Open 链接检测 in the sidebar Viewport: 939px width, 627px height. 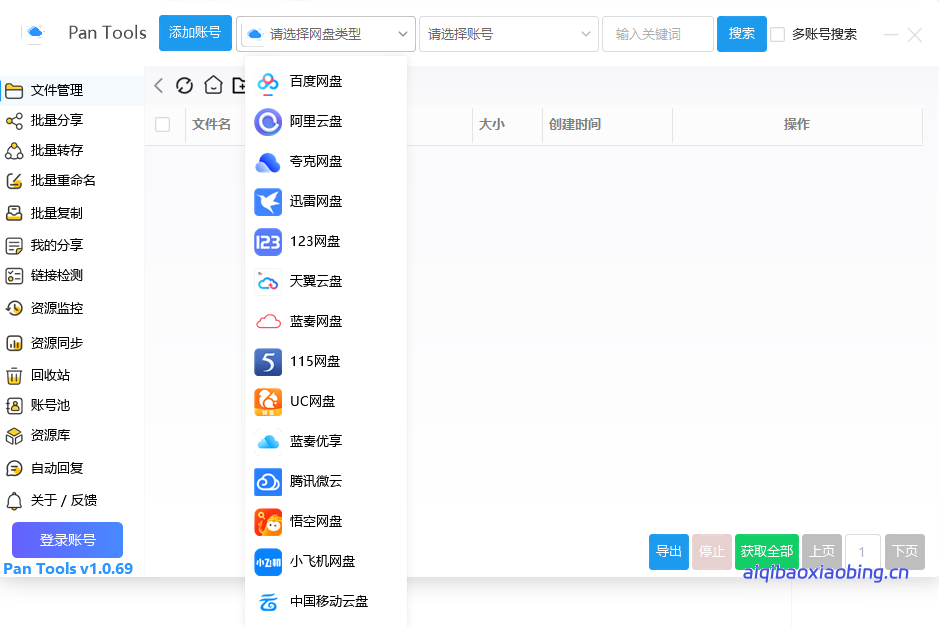tap(57, 276)
